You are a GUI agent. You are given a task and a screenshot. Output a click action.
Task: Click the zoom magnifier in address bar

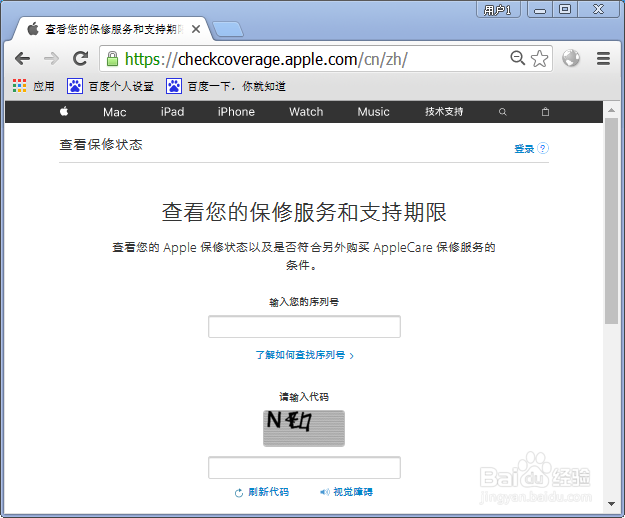(x=517, y=58)
